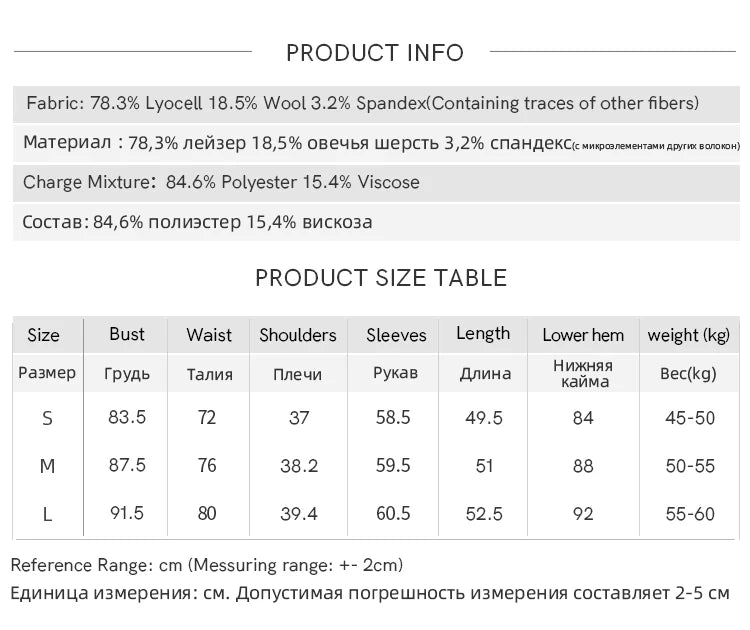The width and height of the screenshot is (750, 630).
Task: Click the Нижняя кайма header cell
Action: point(583,374)
